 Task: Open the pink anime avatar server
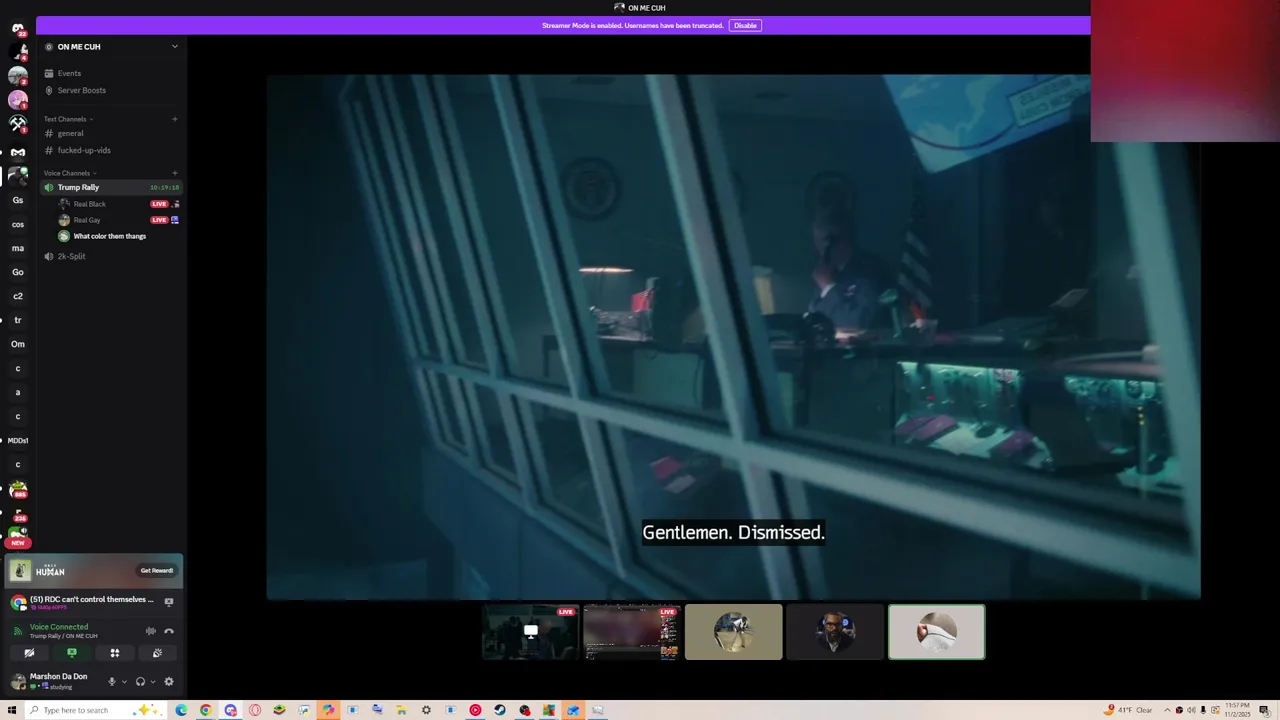(18, 99)
